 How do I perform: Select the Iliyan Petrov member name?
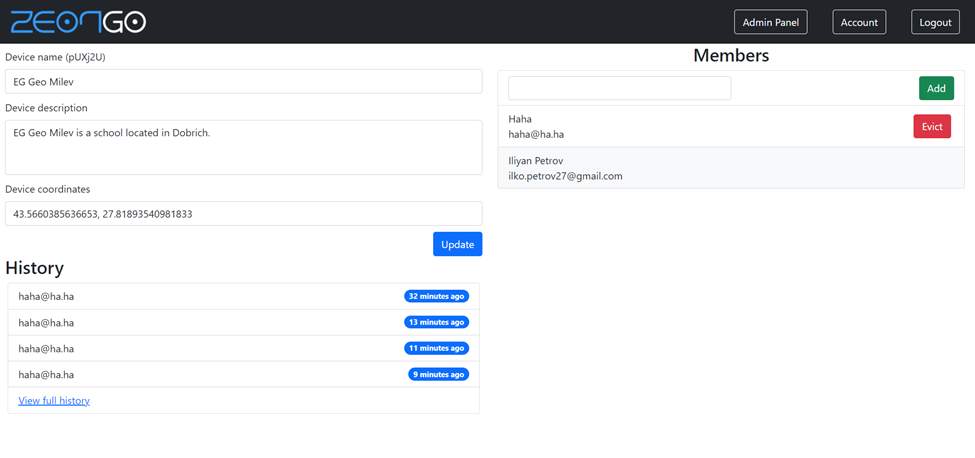pyautogui.click(x=535, y=161)
